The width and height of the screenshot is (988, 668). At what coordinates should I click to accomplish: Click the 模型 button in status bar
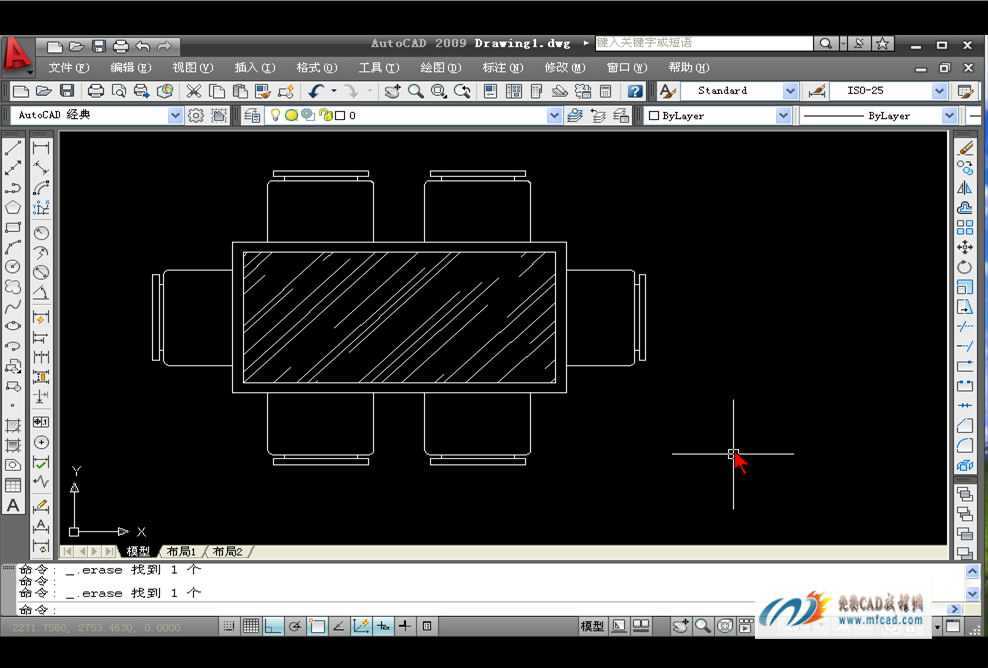[x=593, y=626]
